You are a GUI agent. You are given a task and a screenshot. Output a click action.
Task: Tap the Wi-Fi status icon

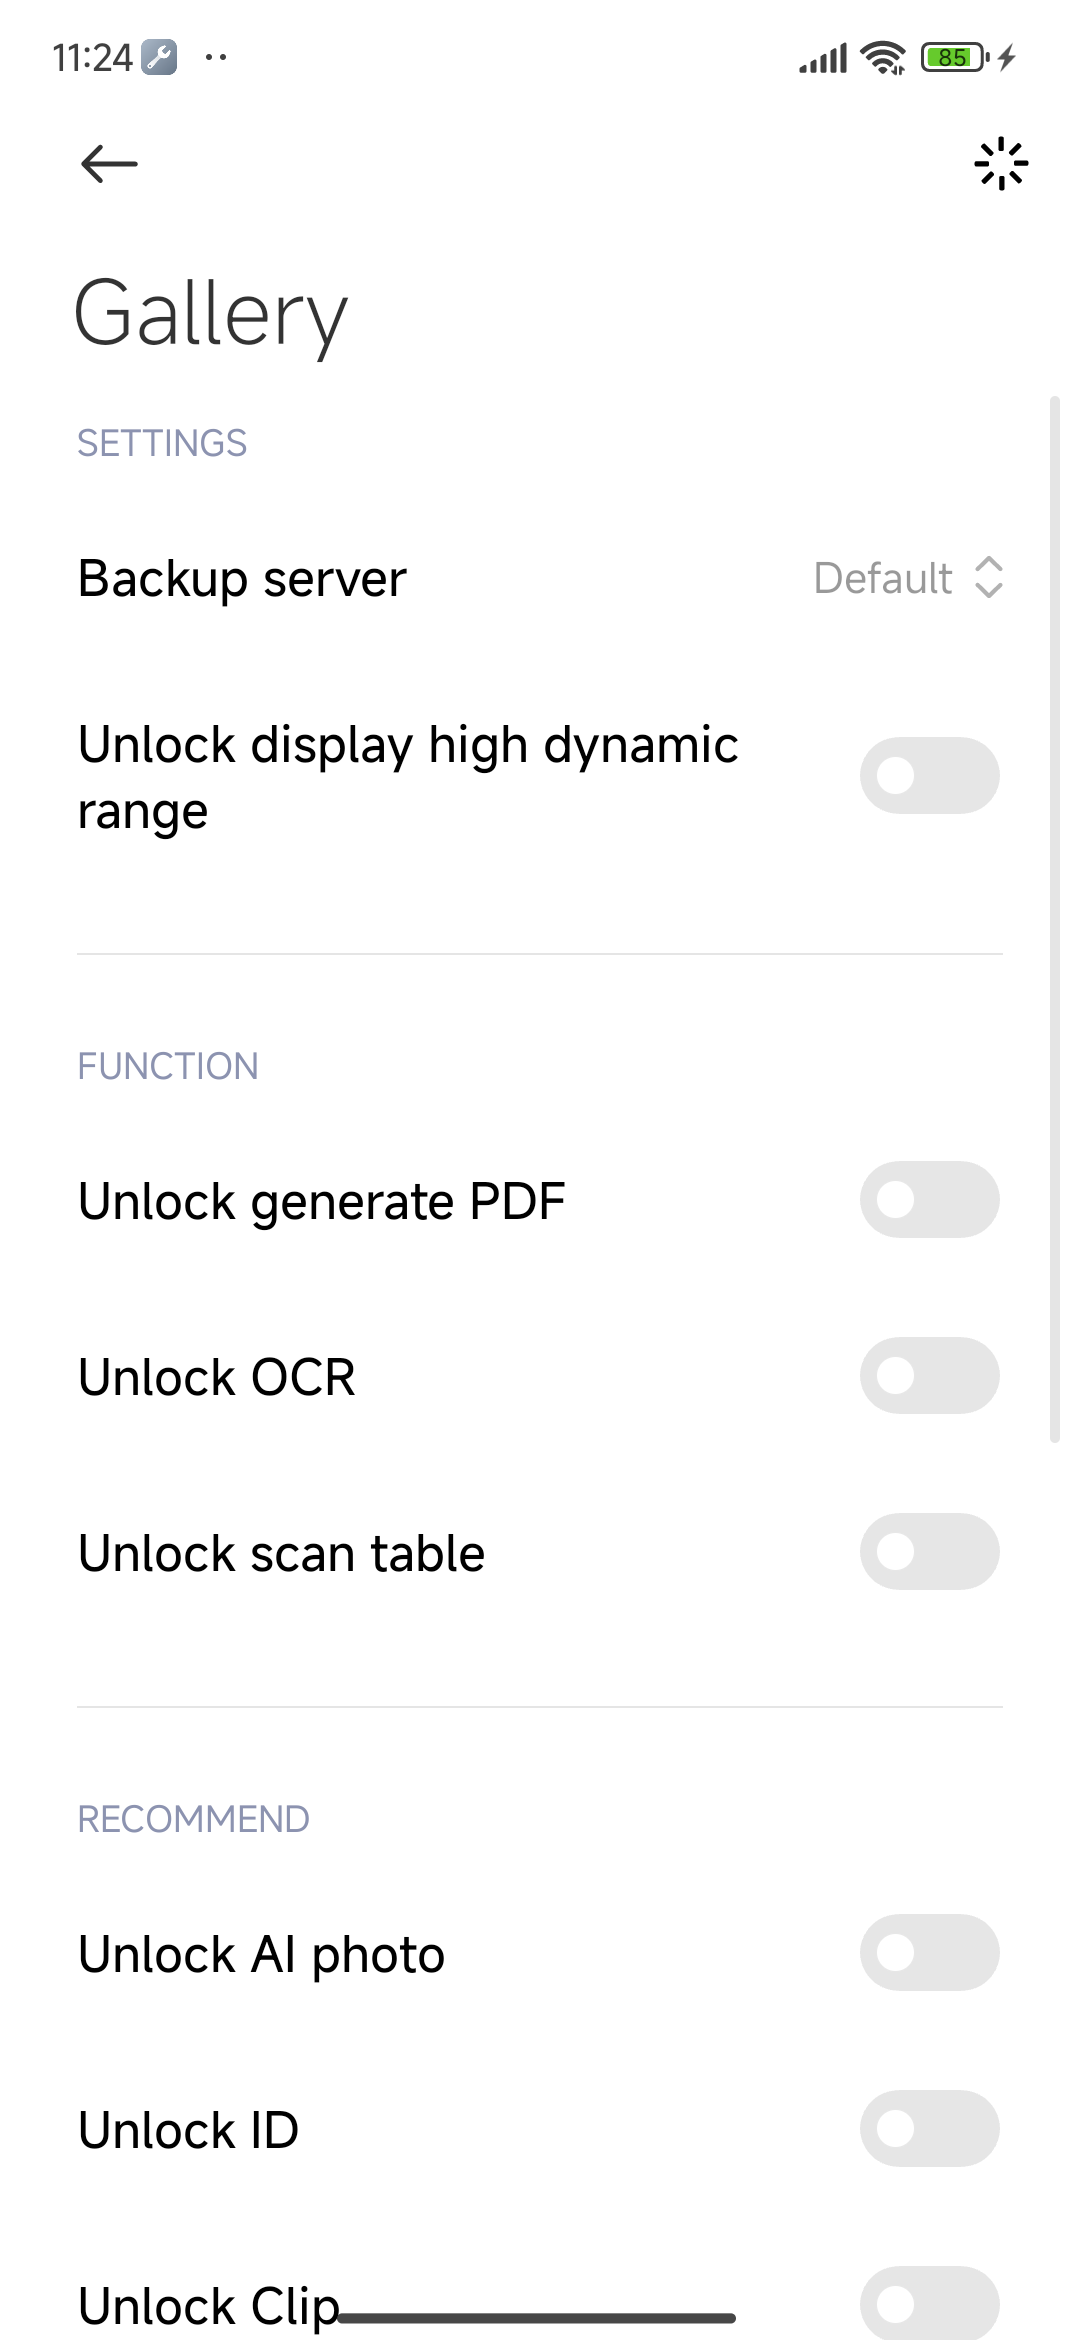pyautogui.click(x=882, y=58)
